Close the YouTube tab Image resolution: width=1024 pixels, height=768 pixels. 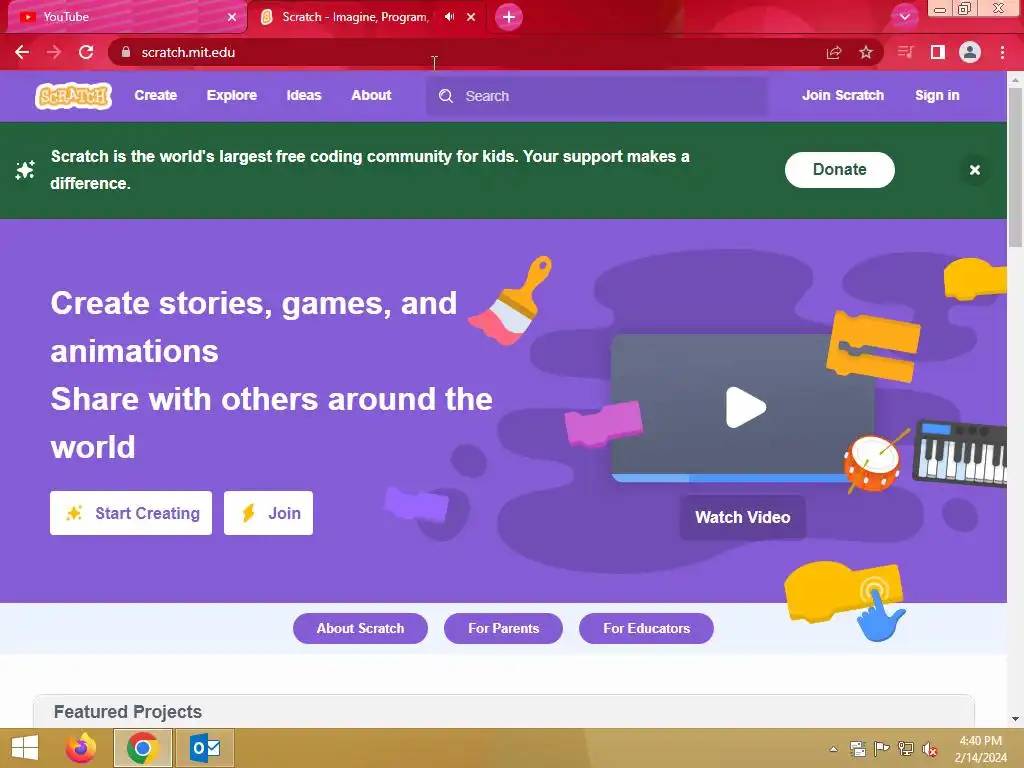(x=232, y=17)
